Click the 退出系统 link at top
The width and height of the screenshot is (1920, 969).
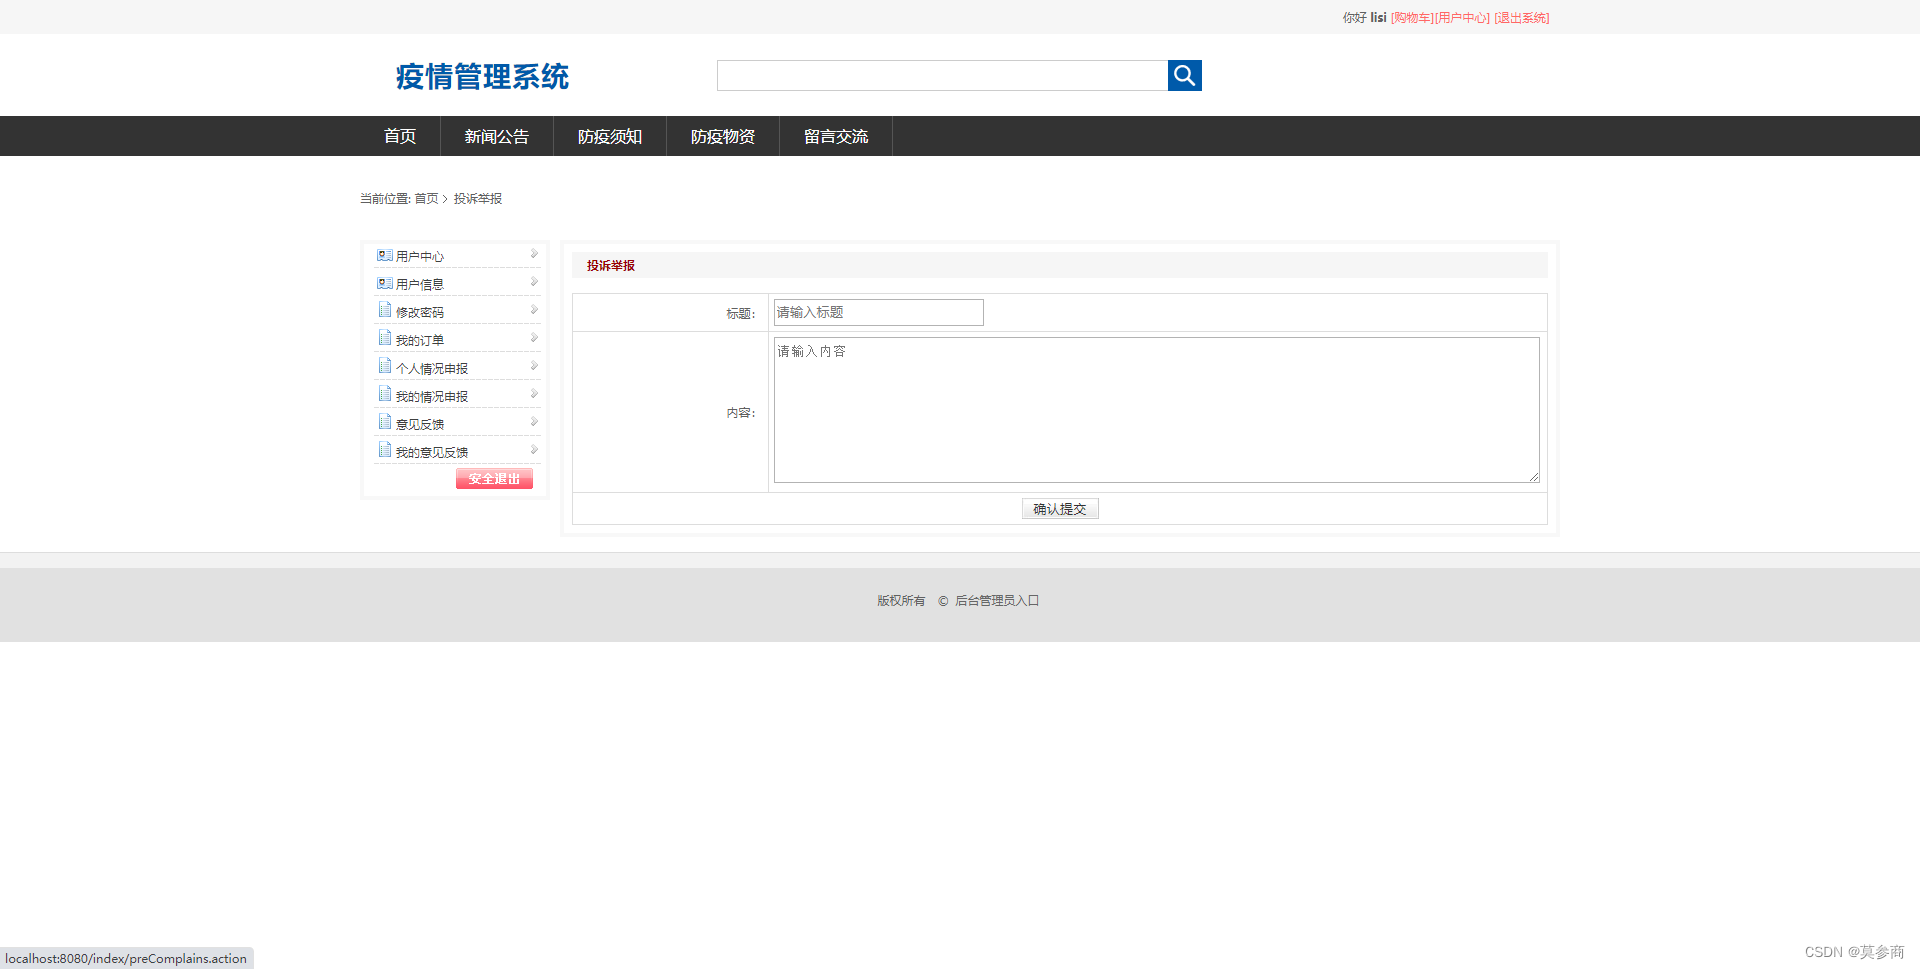(x=1522, y=18)
